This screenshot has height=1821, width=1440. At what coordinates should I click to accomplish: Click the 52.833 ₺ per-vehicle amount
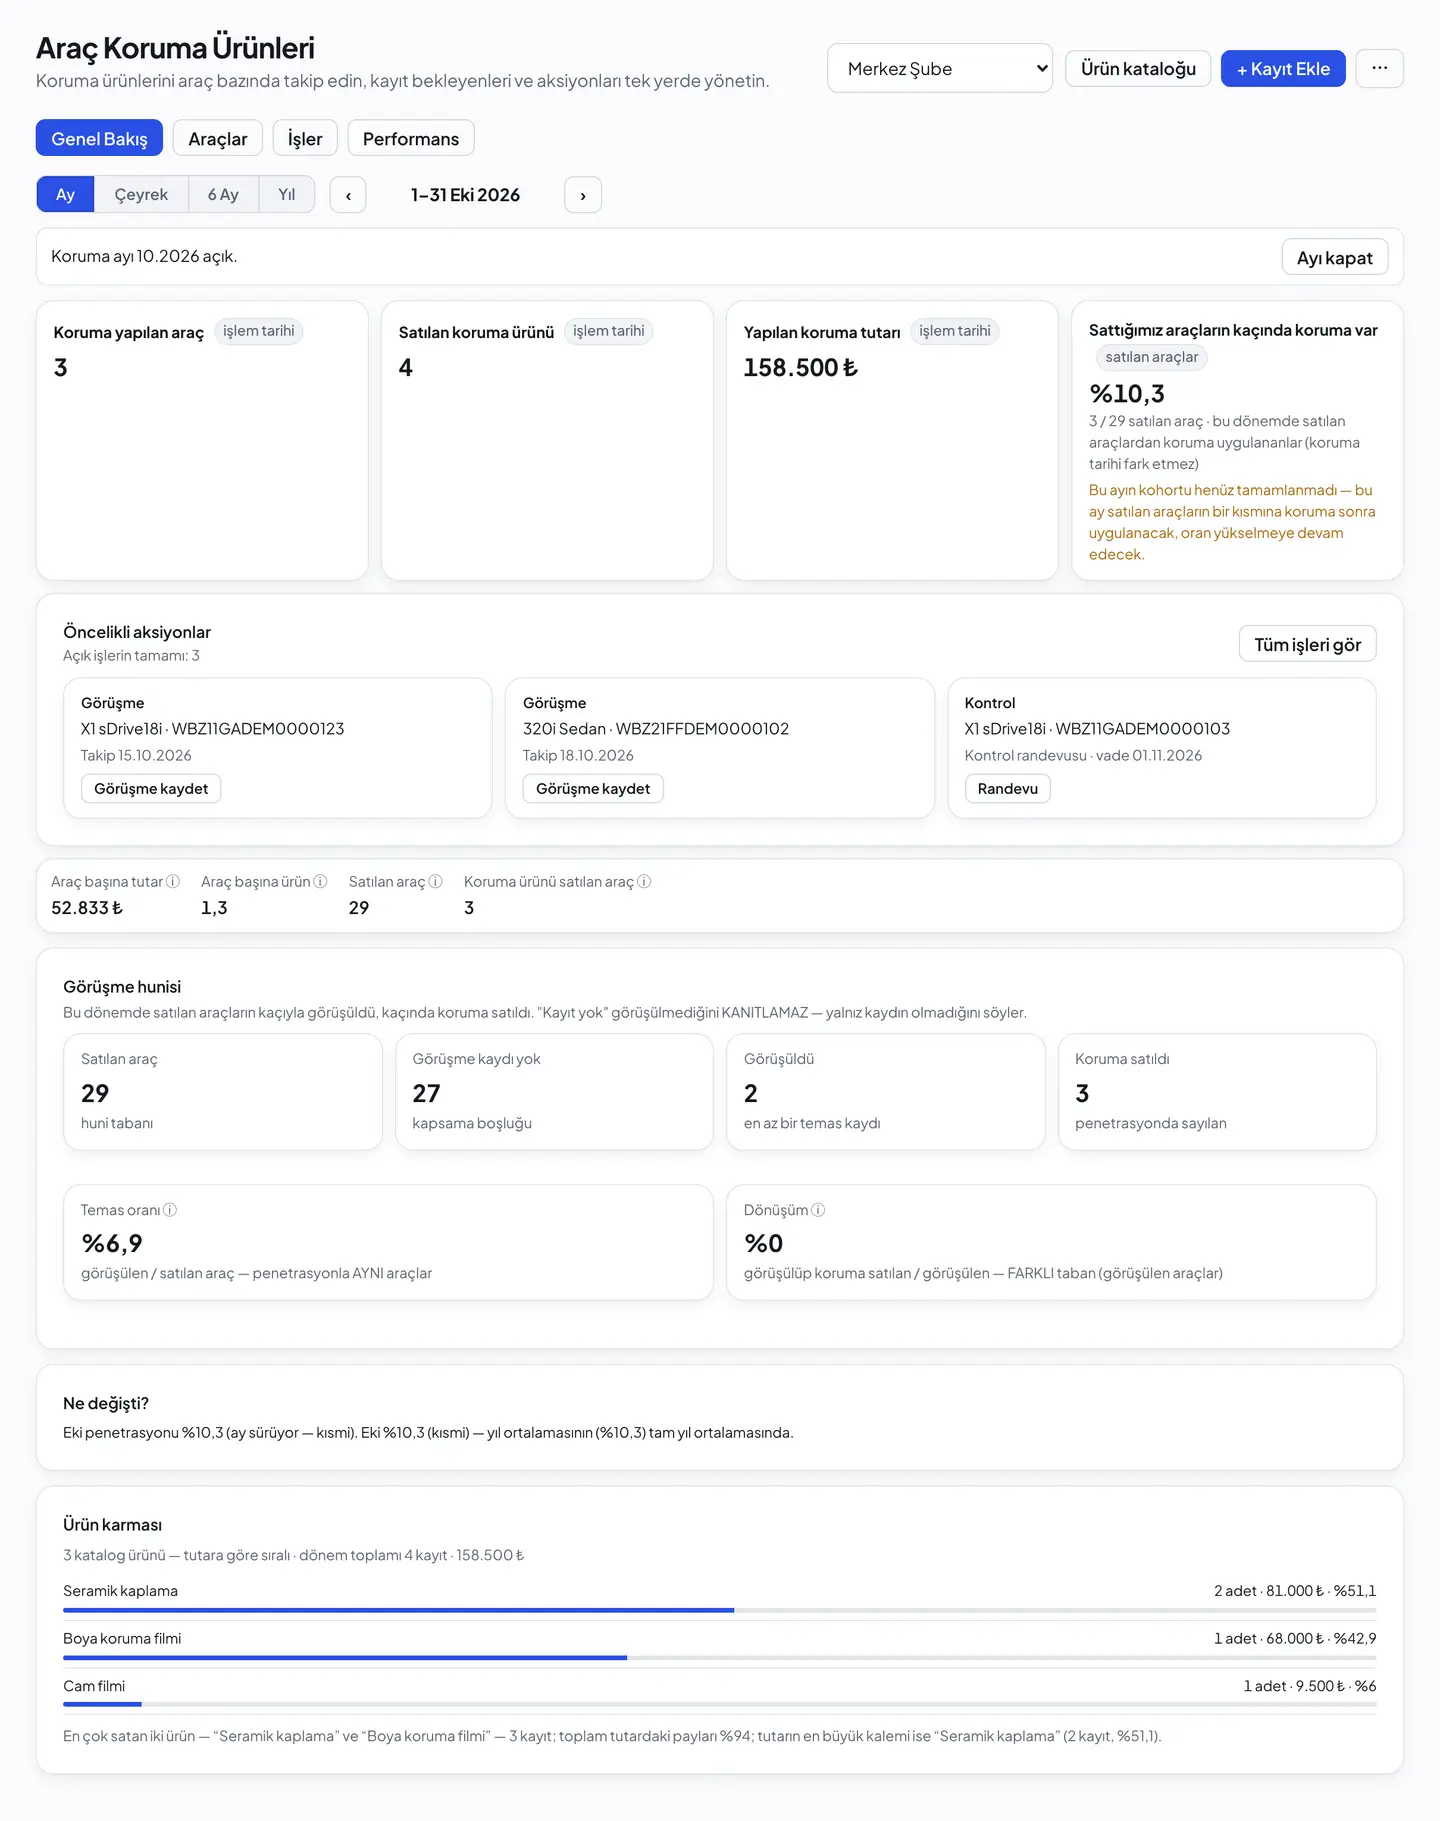[87, 908]
